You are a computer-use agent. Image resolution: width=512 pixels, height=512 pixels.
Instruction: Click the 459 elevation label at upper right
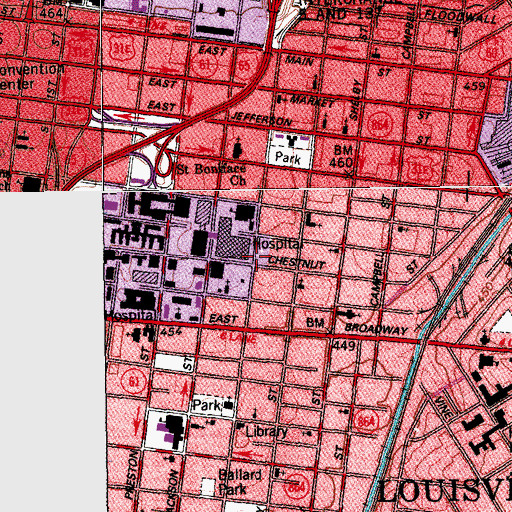[x=475, y=86]
